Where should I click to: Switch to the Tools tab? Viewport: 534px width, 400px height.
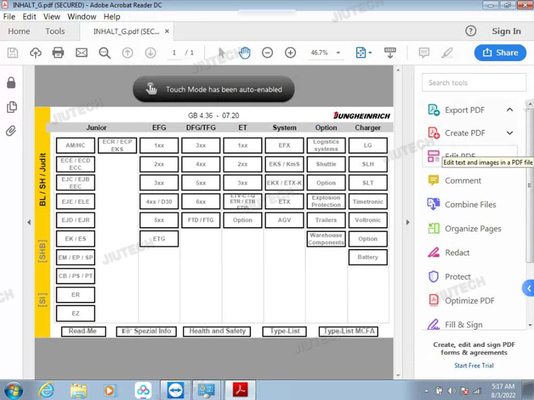coord(55,31)
